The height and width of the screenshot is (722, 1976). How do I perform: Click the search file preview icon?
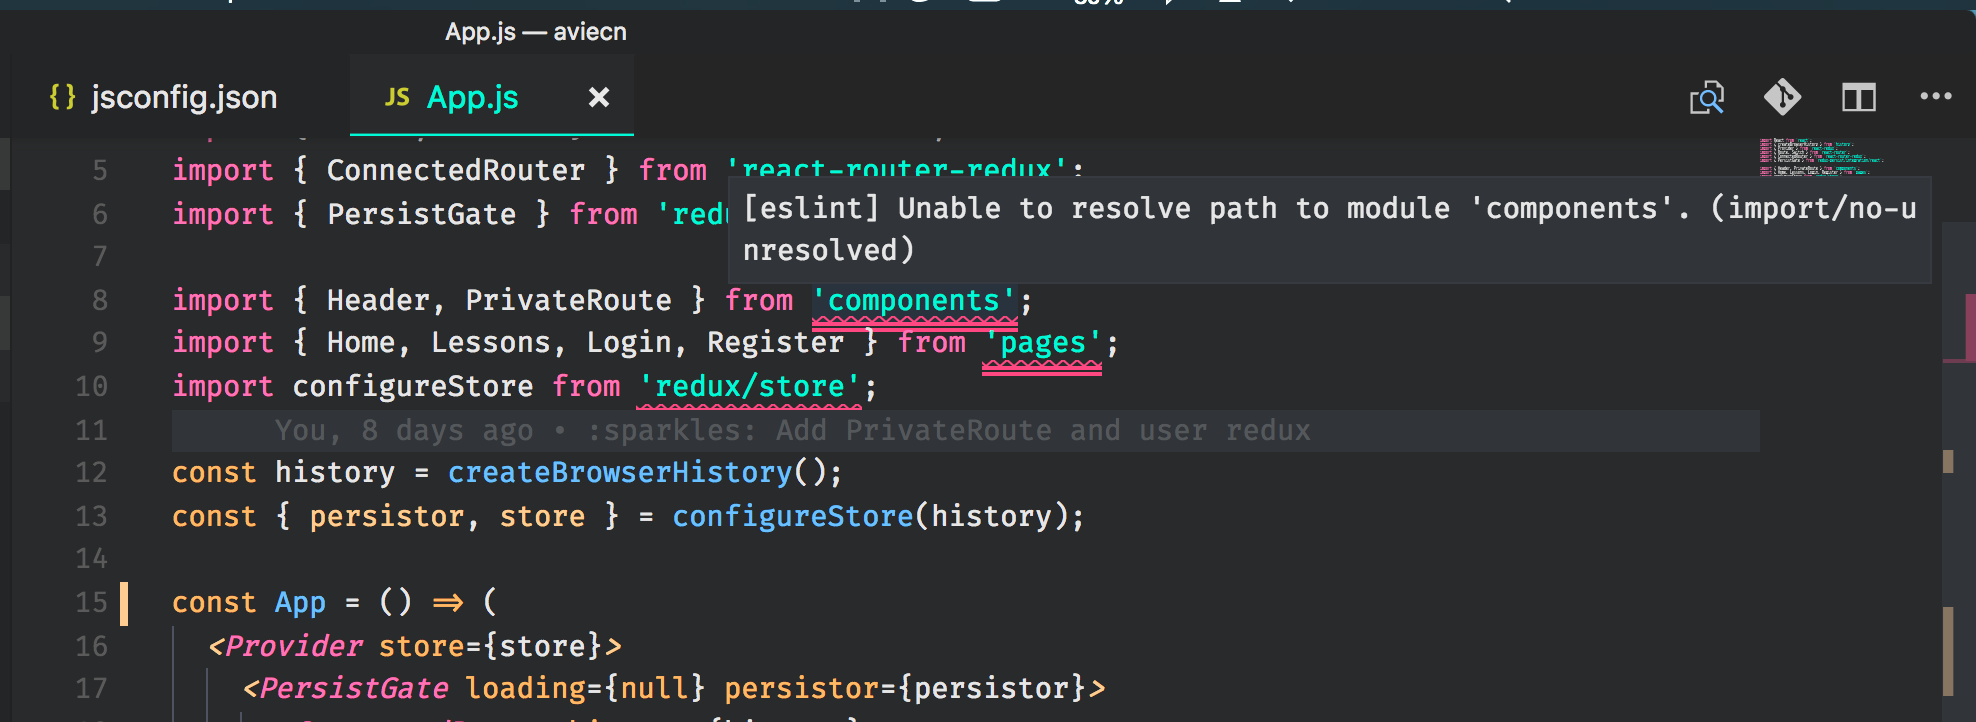(x=1707, y=97)
